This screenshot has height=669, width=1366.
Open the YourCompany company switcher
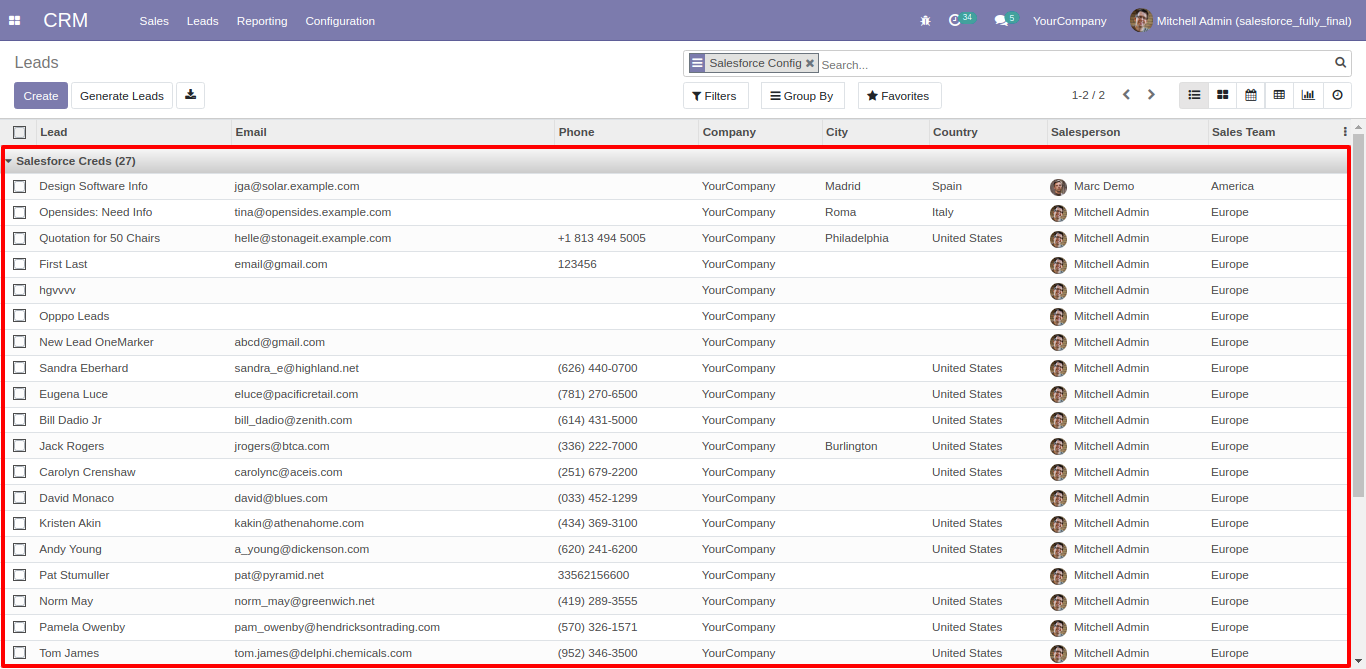coord(1069,21)
